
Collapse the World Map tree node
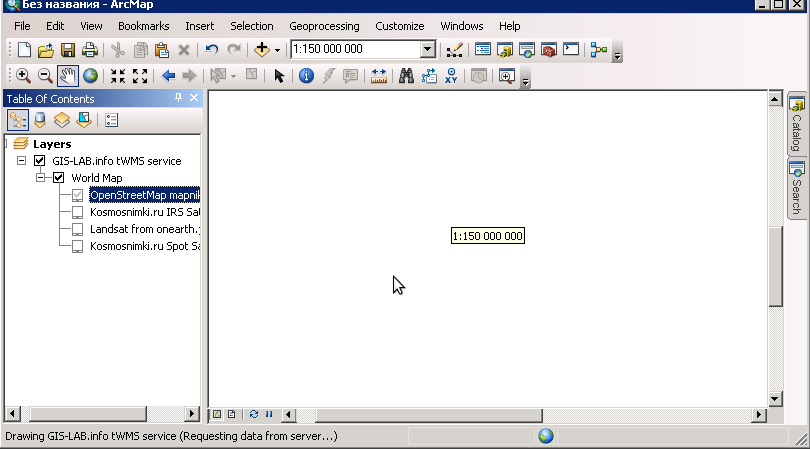[x=40, y=178]
